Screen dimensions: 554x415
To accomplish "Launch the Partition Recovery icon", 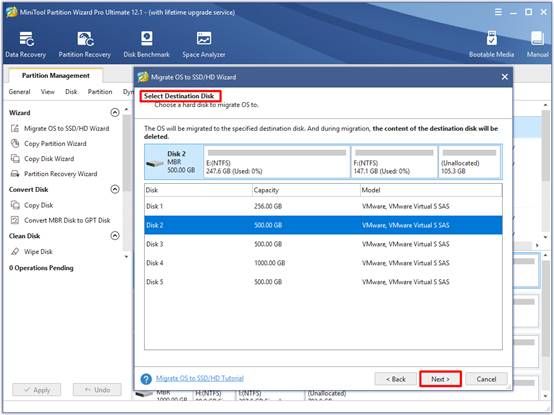I will tap(85, 39).
